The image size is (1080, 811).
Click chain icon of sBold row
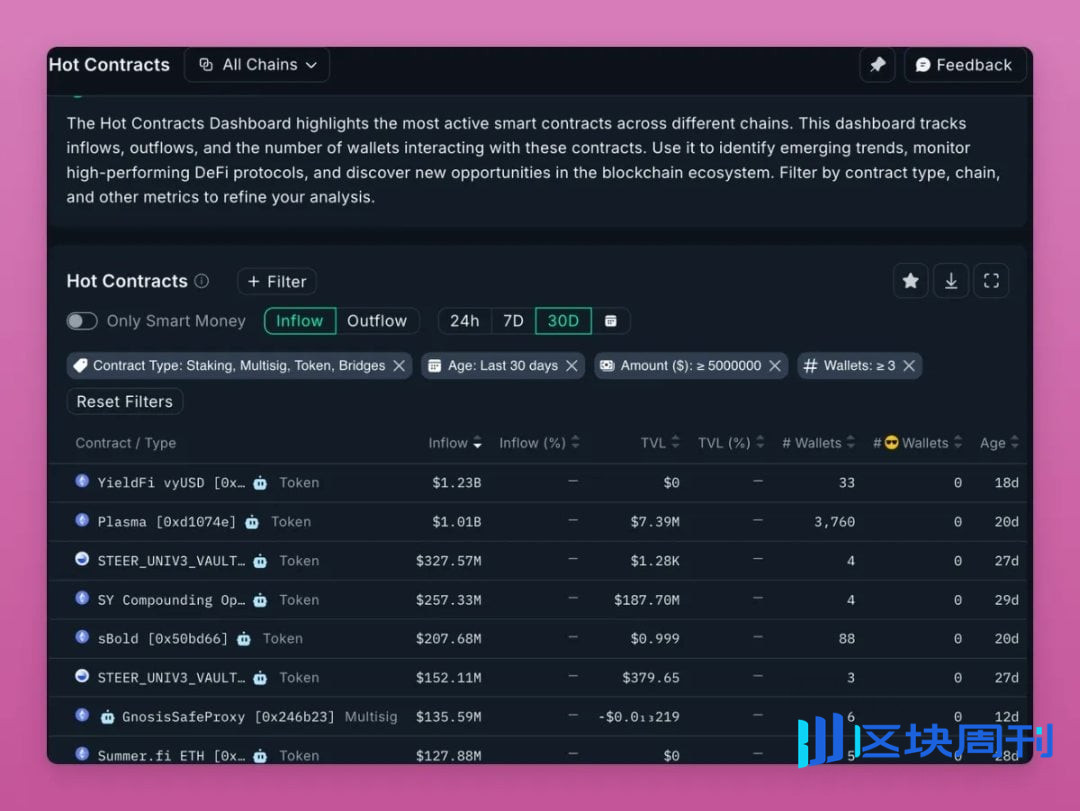tap(82, 637)
